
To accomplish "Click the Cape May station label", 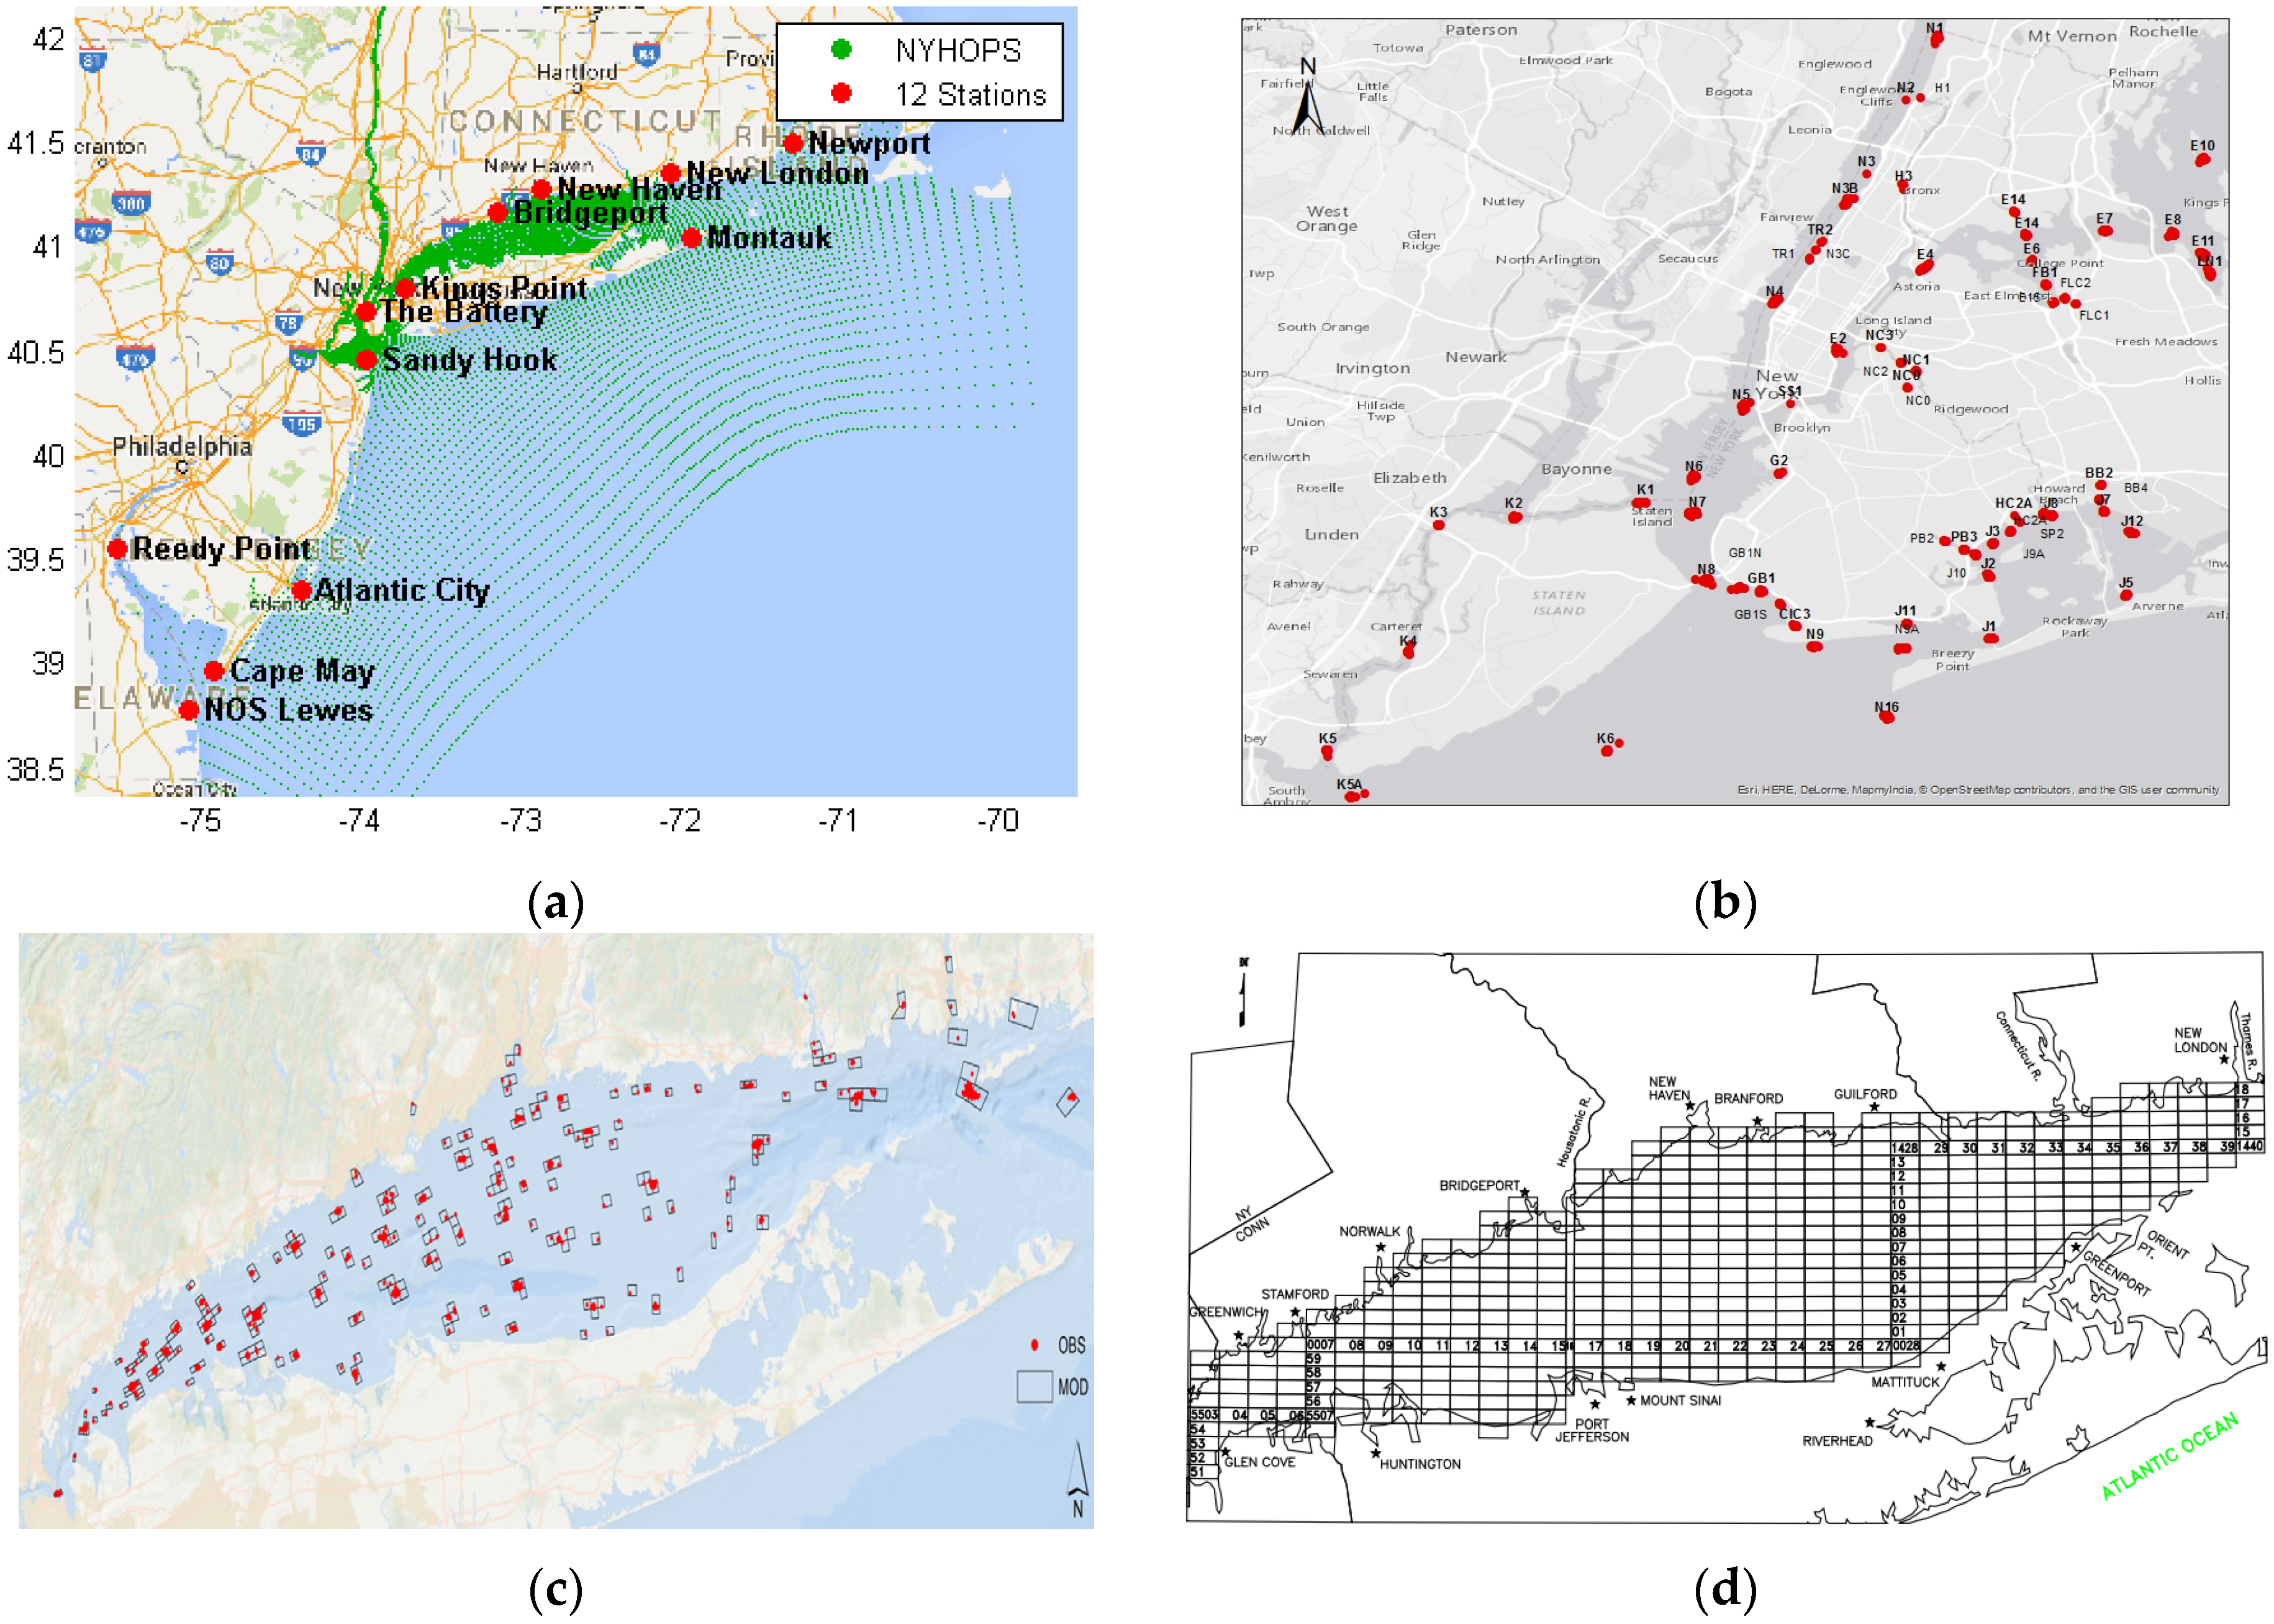I will 302,671.
